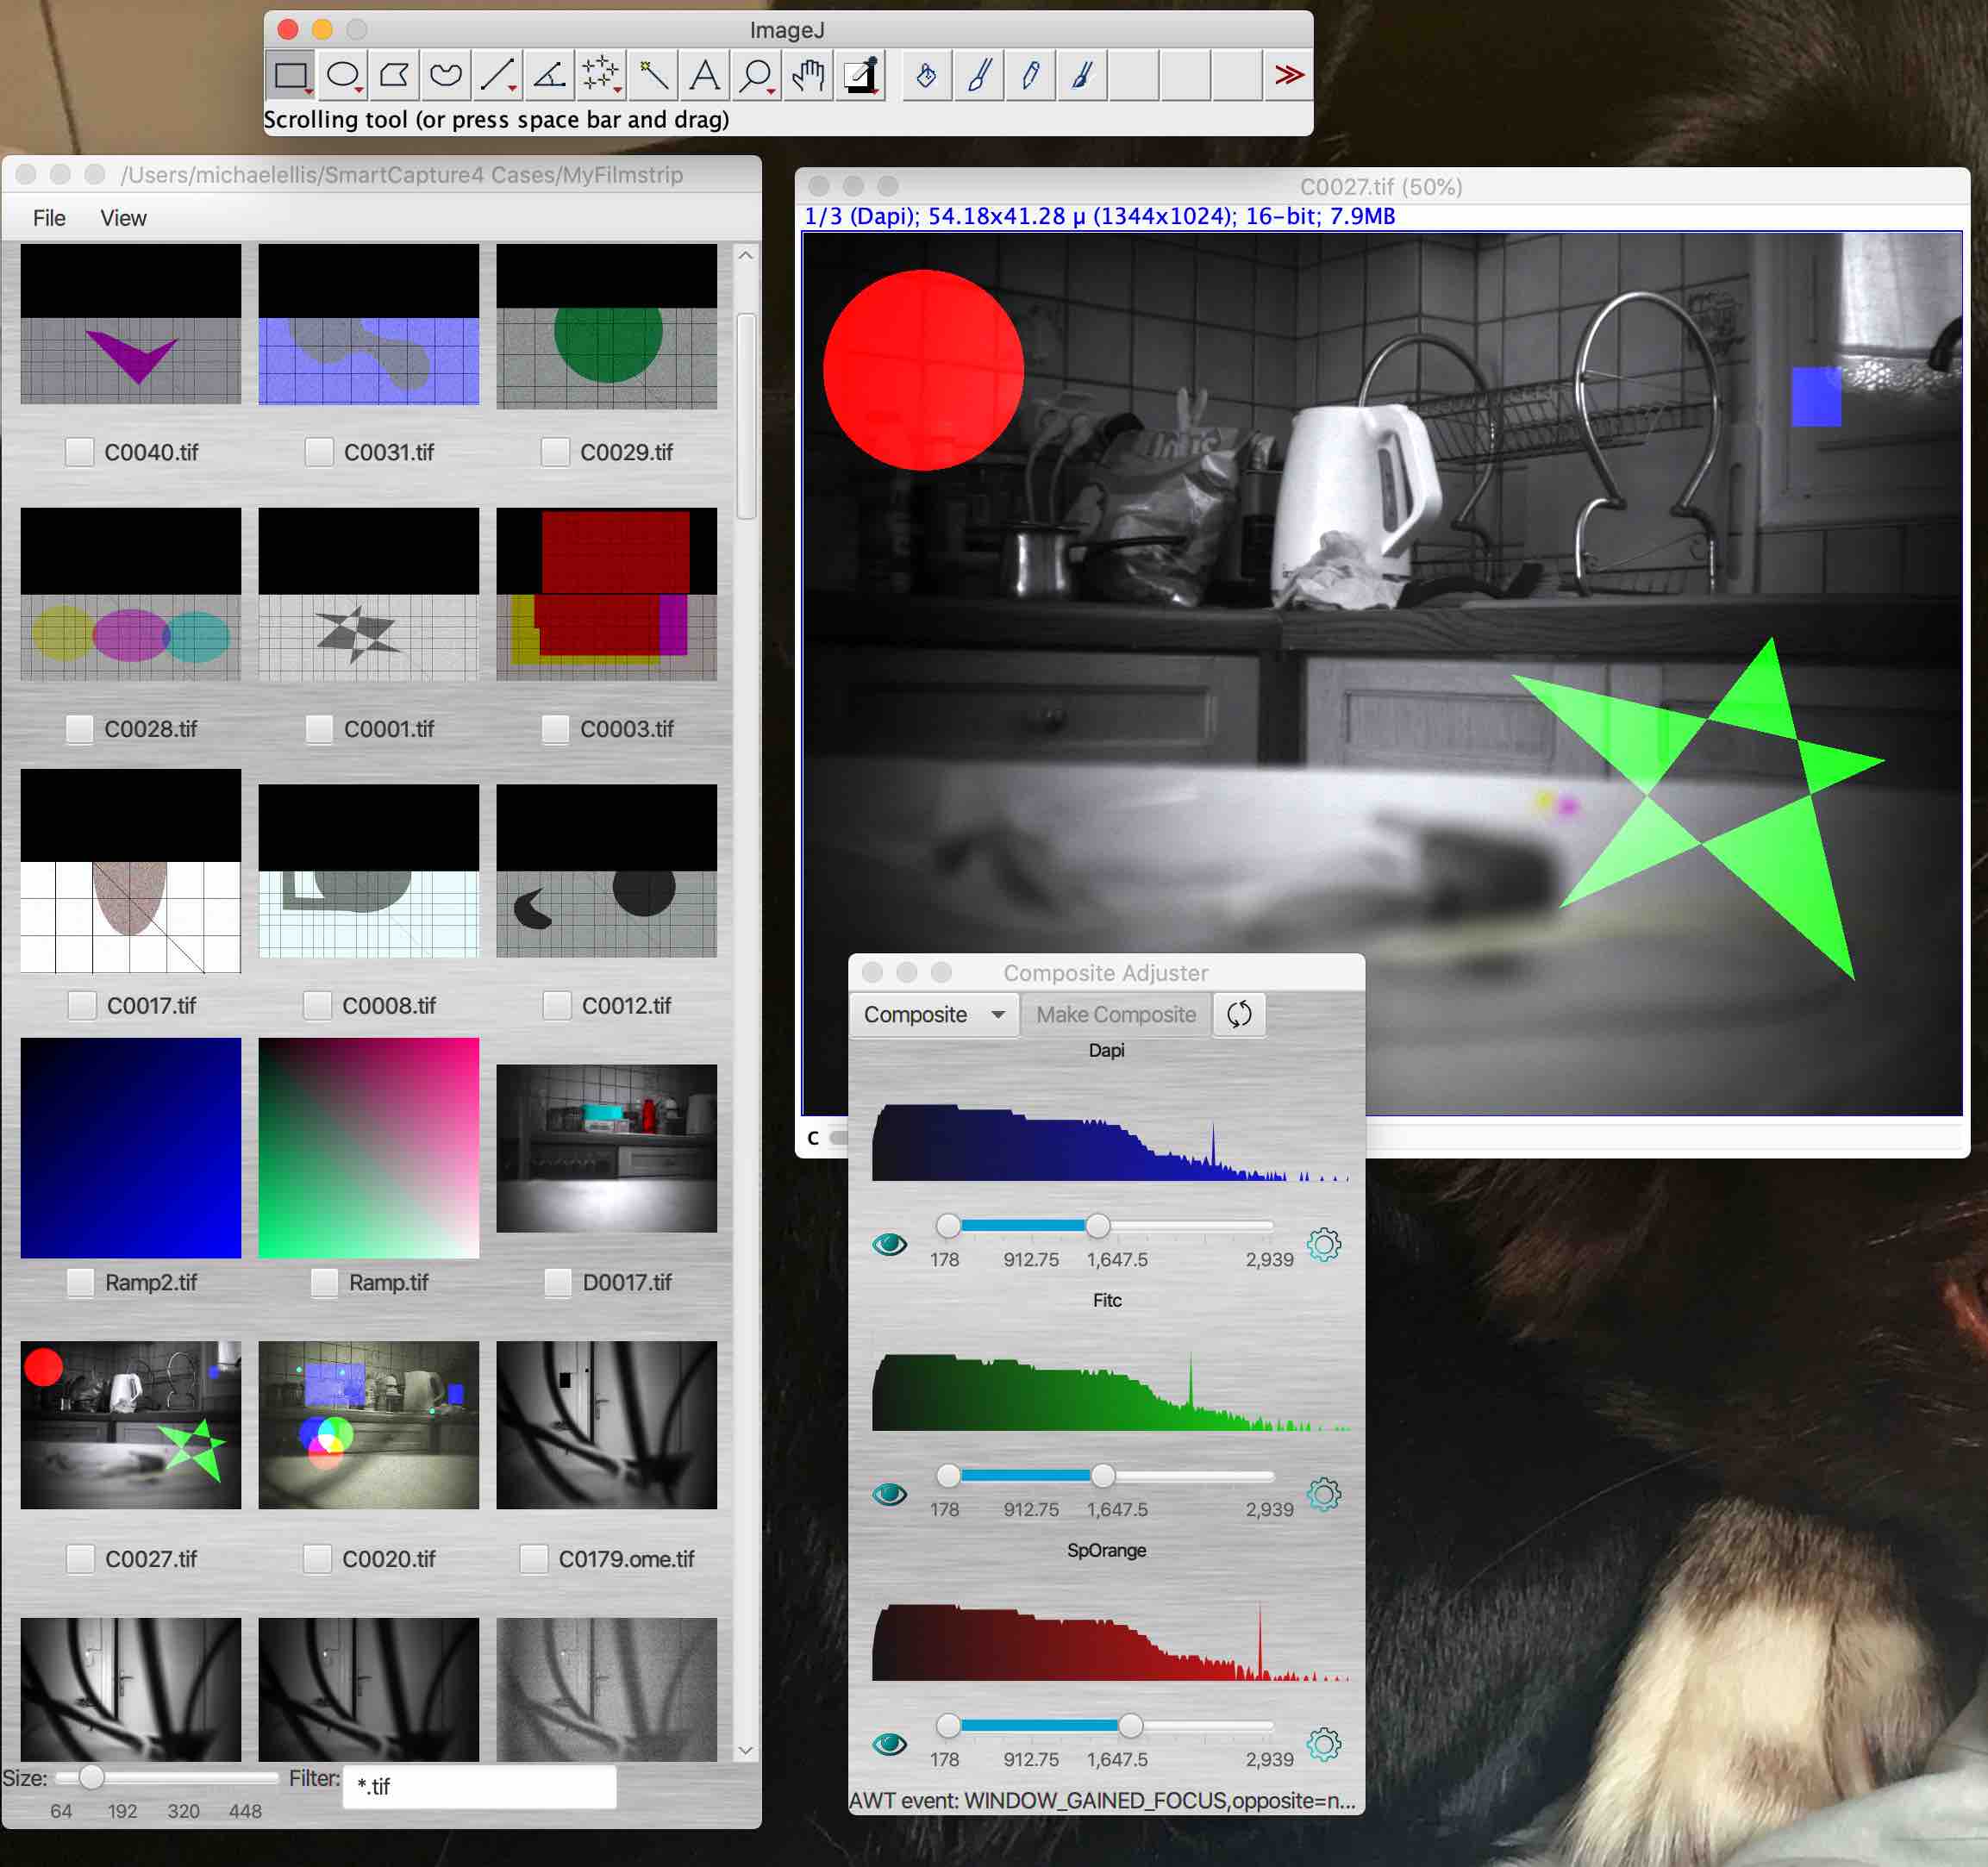Open Dapi channel gear settings
This screenshot has width=1988, height=1867.
pyautogui.click(x=1323, y=1244)
